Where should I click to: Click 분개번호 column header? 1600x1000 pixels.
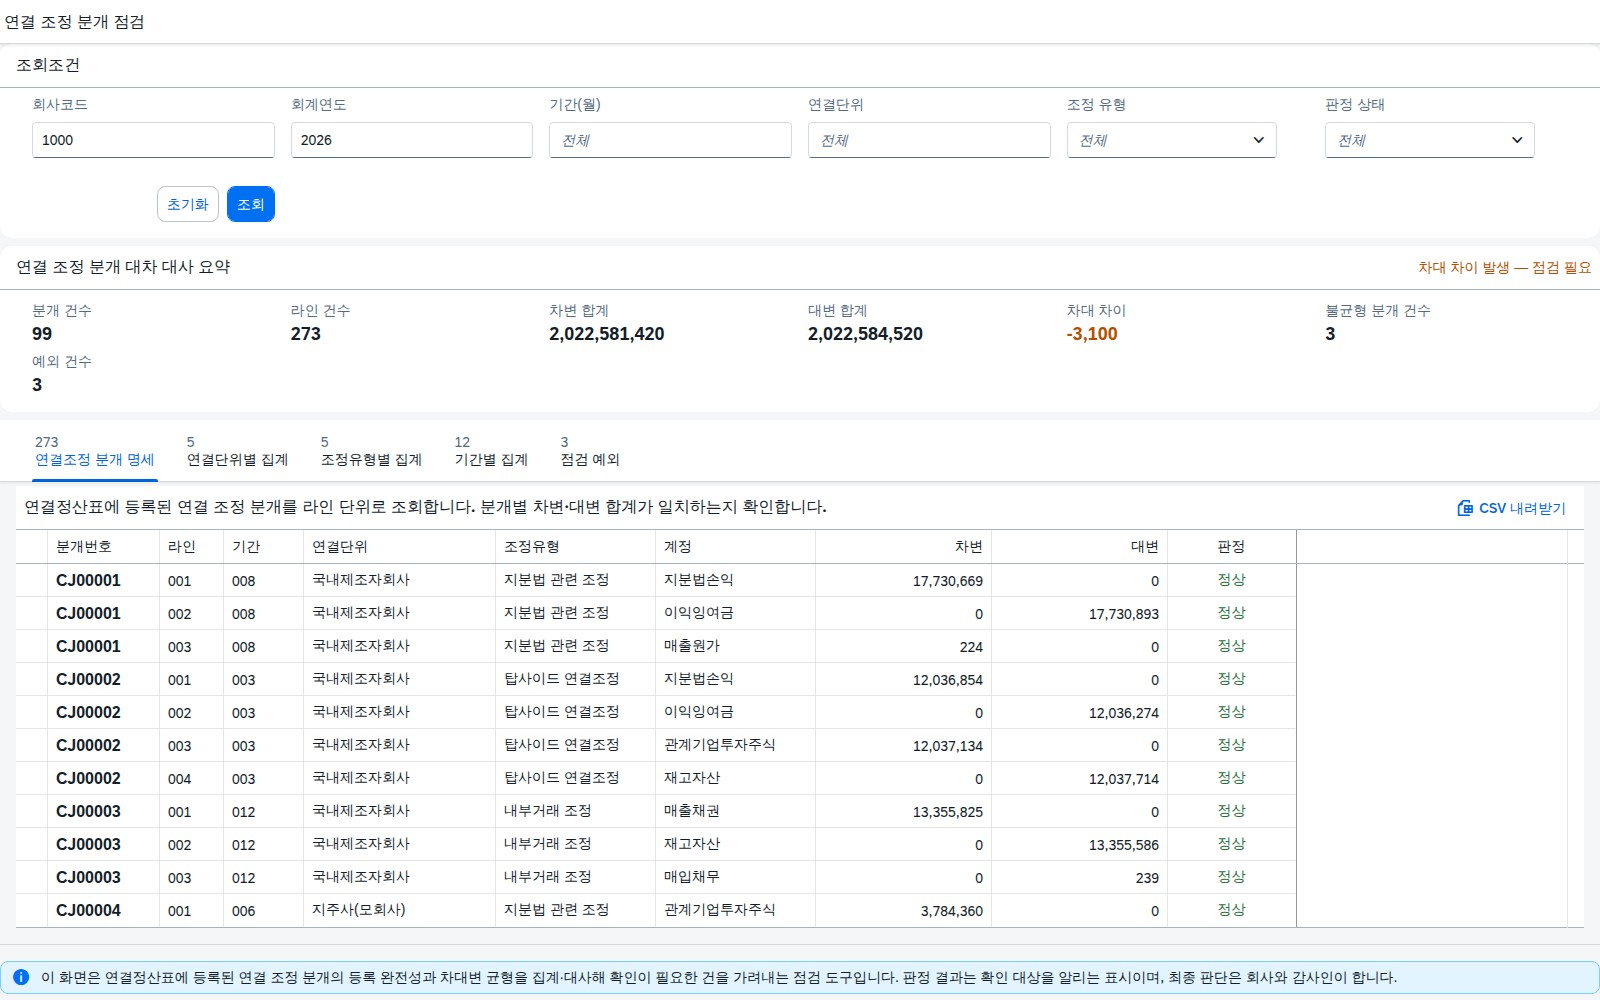[x=104, y=547]
